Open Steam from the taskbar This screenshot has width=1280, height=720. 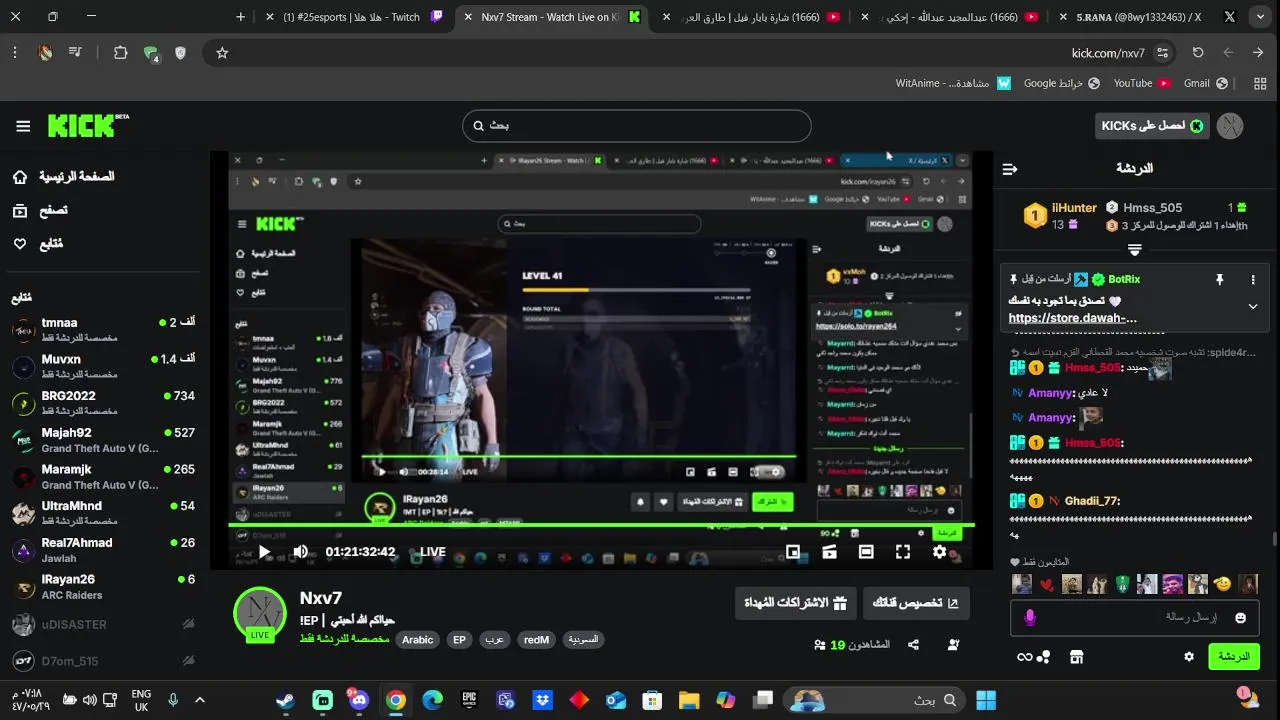[x=286, y=700]
